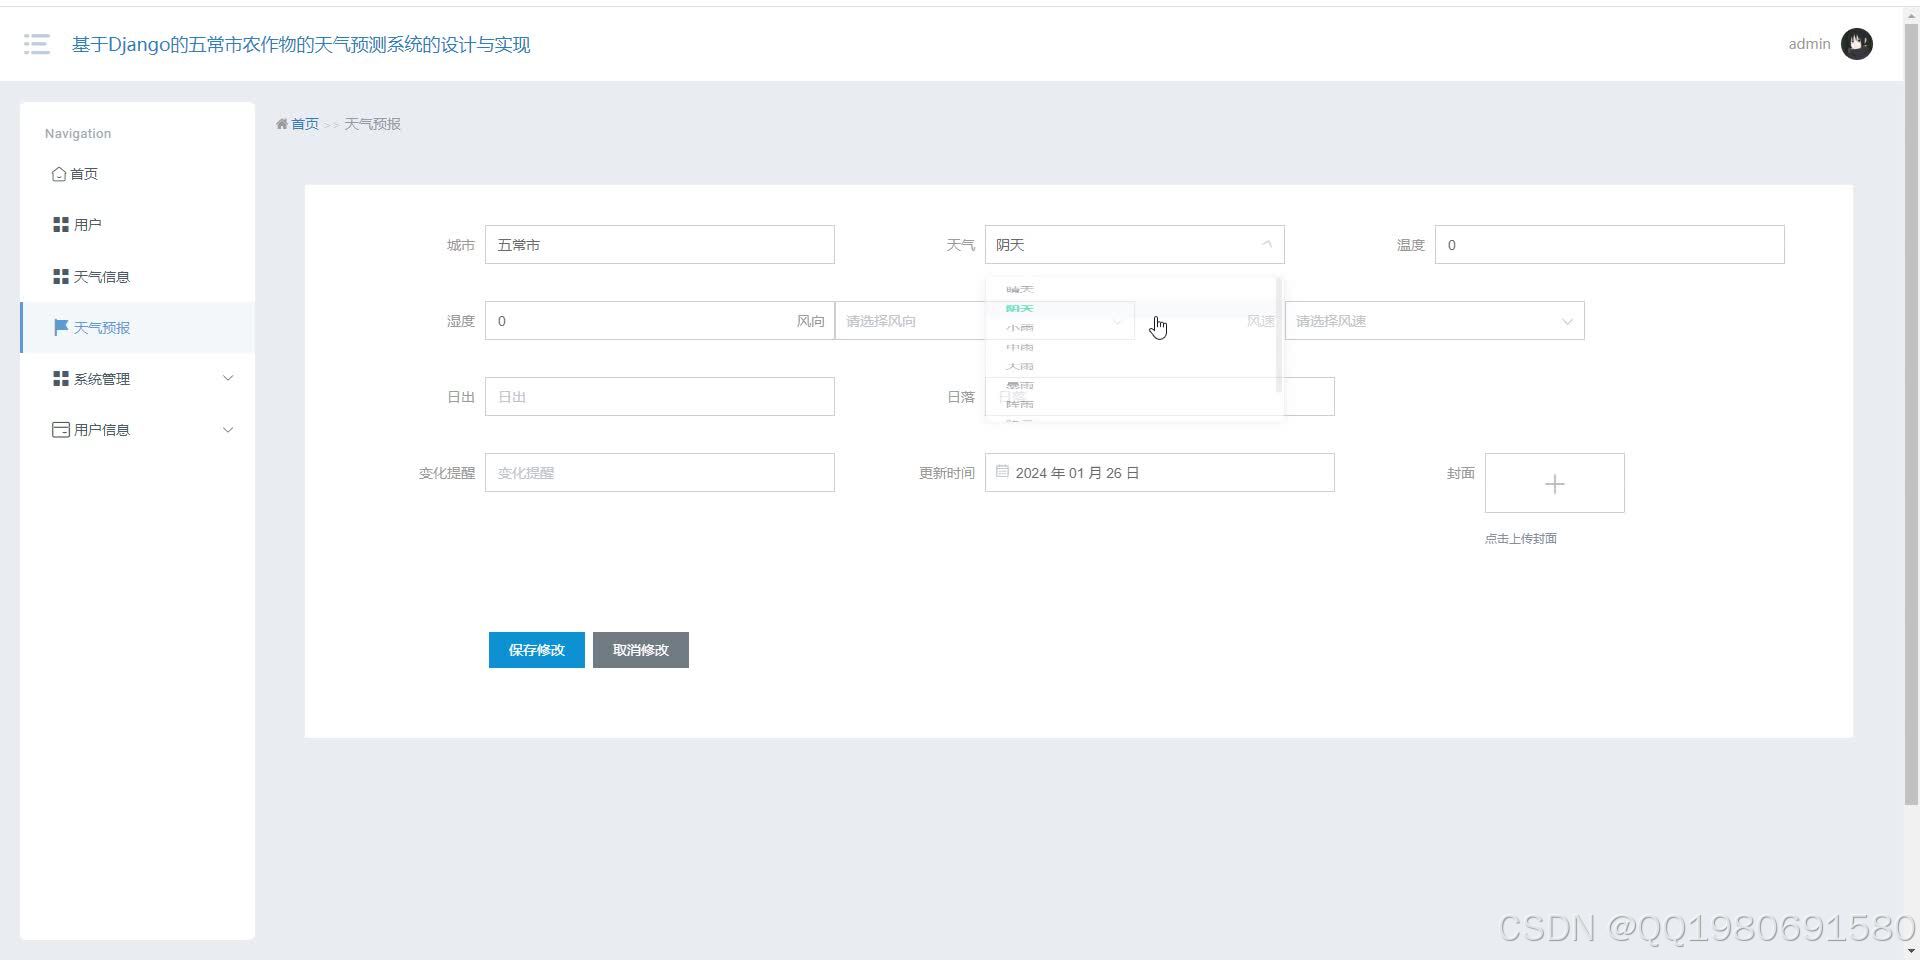Image resolution: width=1920 pixels, height=960 pixels.
Task: Click the flag icon beside 天气预报
Action: (x=61, y=327)
